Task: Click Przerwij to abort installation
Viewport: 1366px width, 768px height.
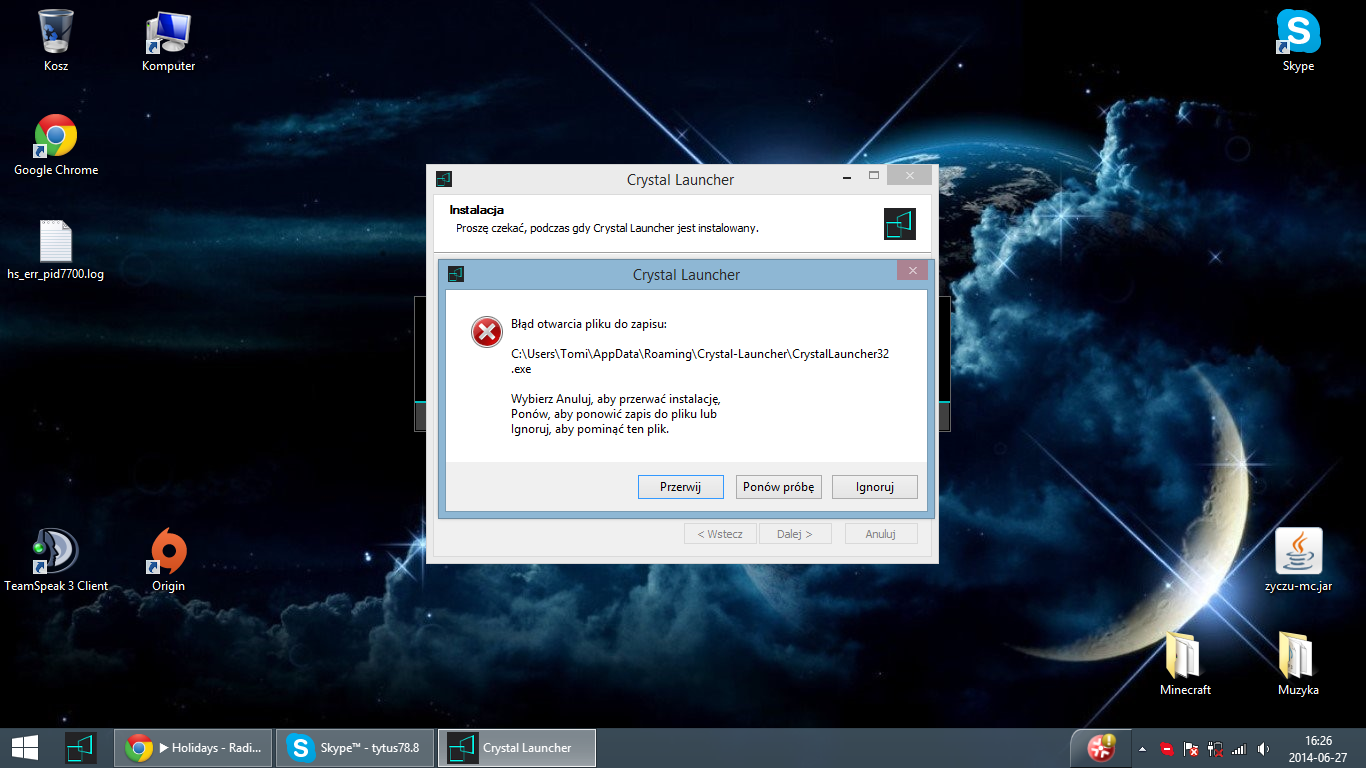Action: (x=680, y=487)
